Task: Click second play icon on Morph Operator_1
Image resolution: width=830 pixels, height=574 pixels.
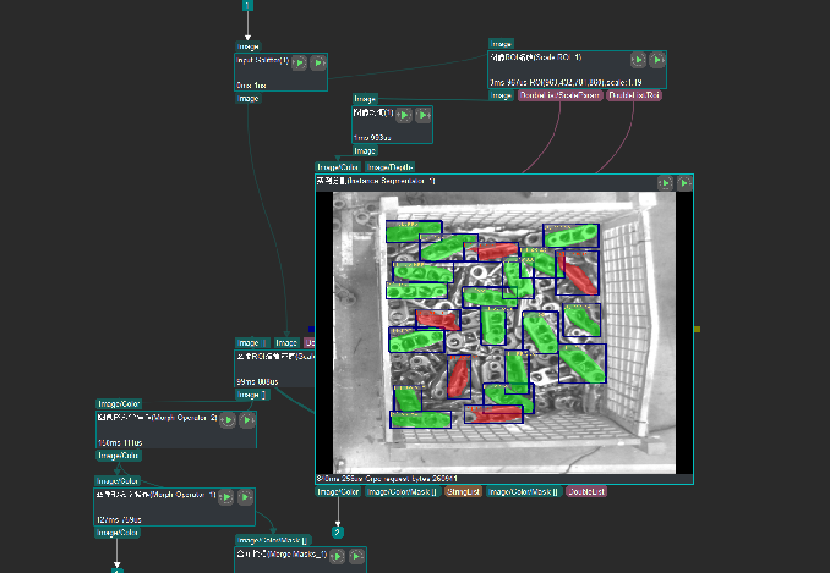Action: pyautogui.click(x=245, y=497)
